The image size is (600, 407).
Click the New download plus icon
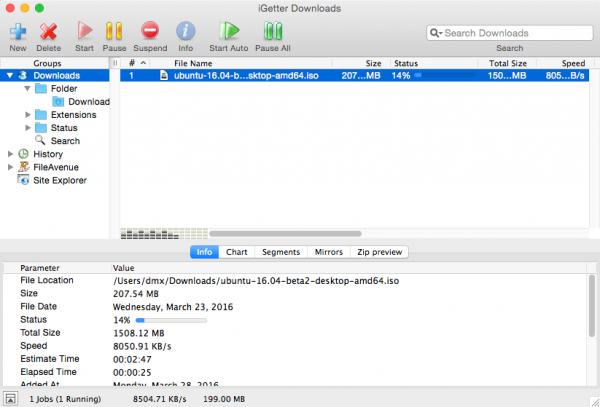(18, 31)
